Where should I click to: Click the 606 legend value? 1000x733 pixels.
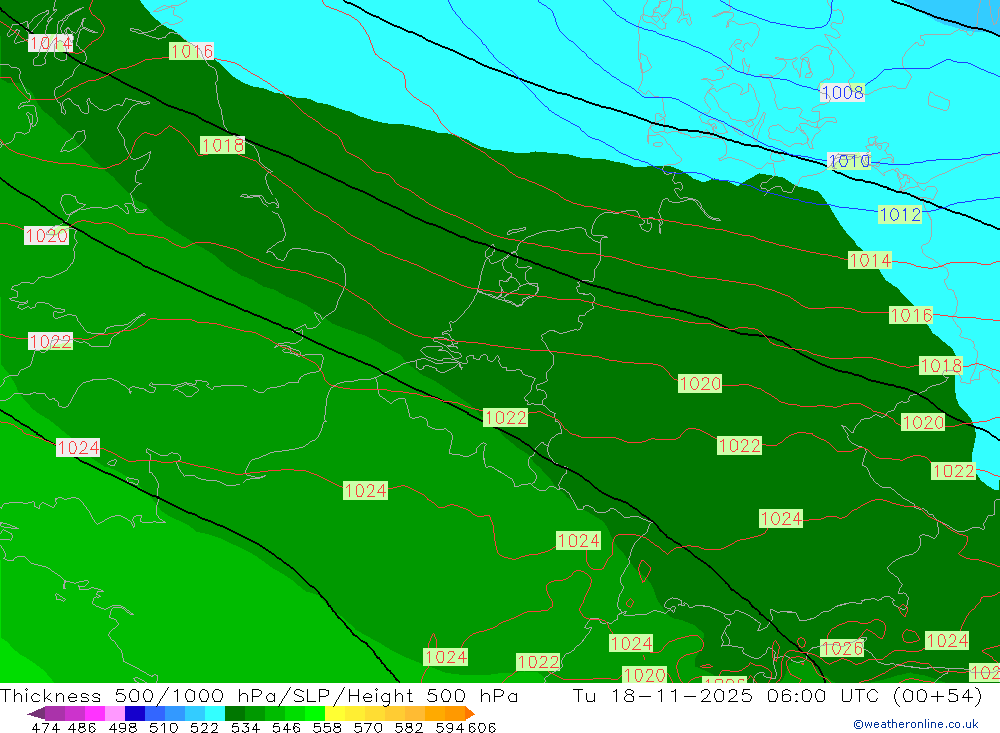point(482,727)
